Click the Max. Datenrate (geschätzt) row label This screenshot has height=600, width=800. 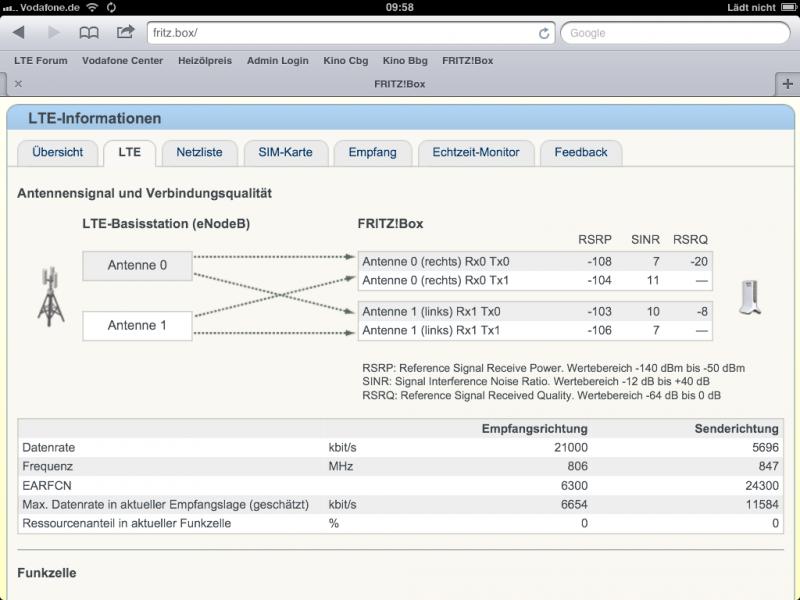click(165, 505)
